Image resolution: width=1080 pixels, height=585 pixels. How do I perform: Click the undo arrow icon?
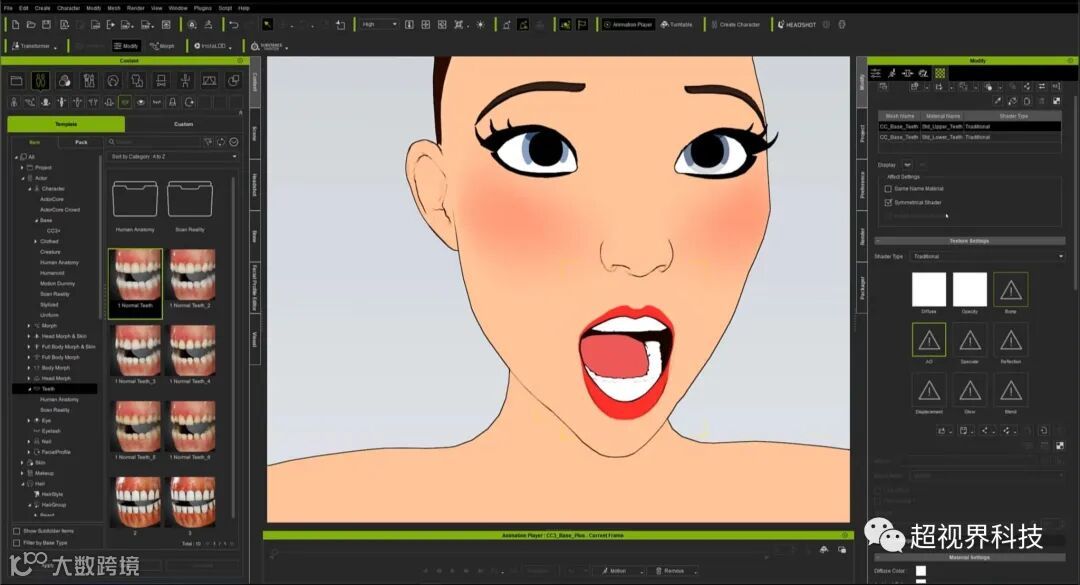(x=233, y=24)
